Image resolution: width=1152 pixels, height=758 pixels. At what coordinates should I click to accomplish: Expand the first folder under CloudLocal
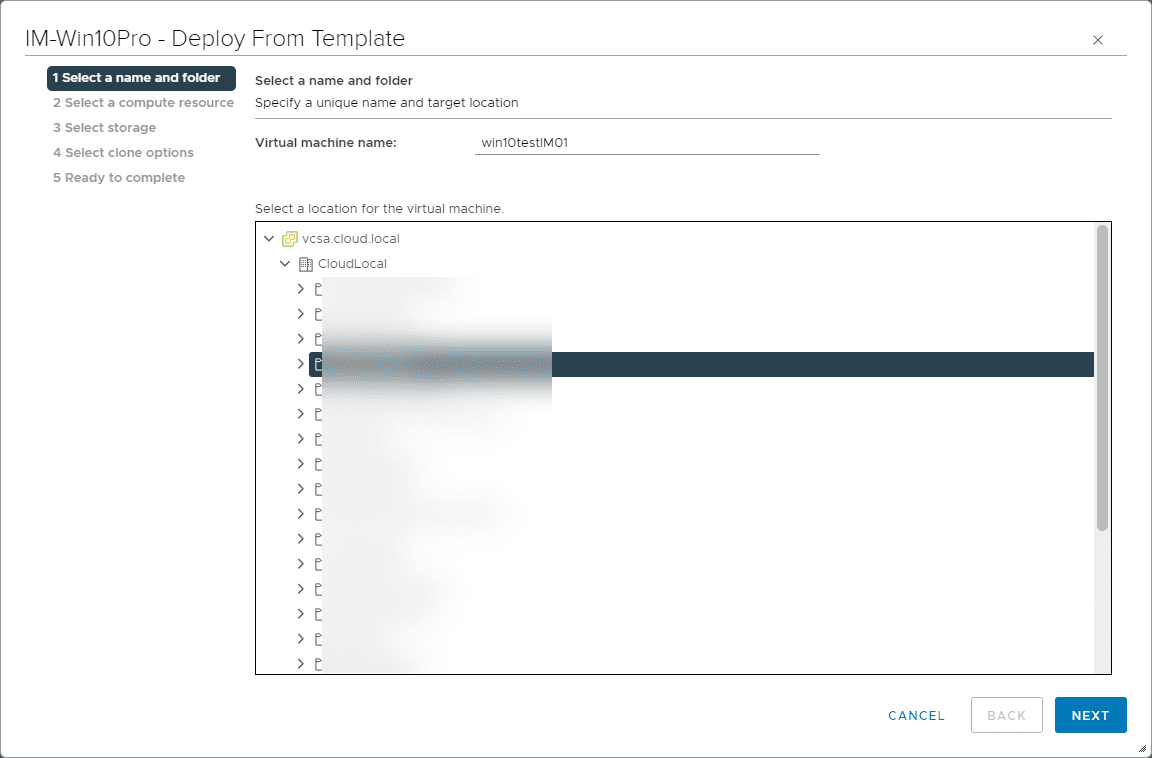click(x=300, y=288)
